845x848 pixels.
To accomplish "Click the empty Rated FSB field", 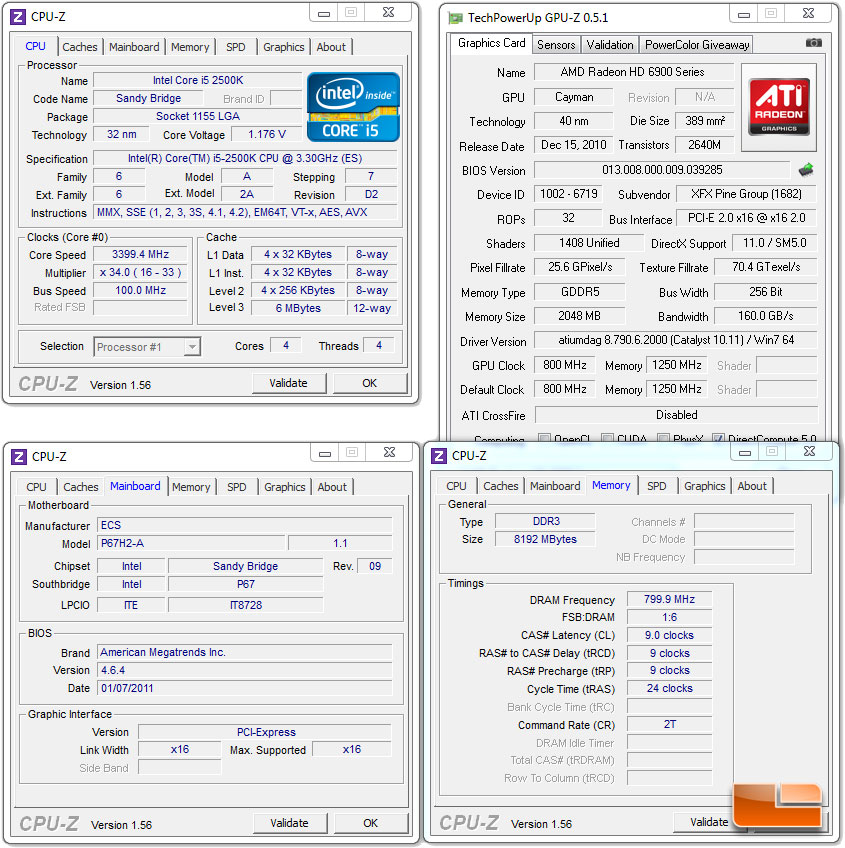I will click(x=140, y=308).
